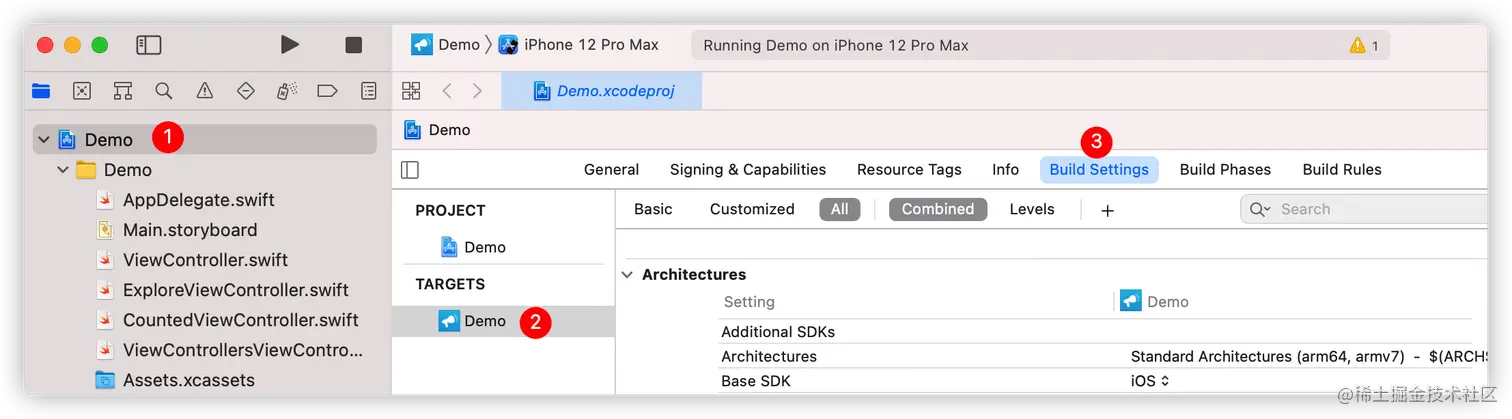Image resolution: width=1512 pixels, height=419 pixels.
Task: Click the Demo breadcrumb in jump bar
Action: 437,130
